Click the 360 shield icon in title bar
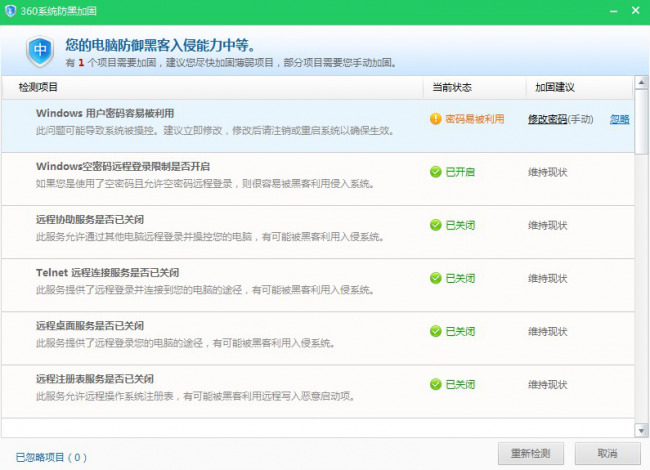Image resolution: width=650 pixels, height=470 pixels. point(12,10)
